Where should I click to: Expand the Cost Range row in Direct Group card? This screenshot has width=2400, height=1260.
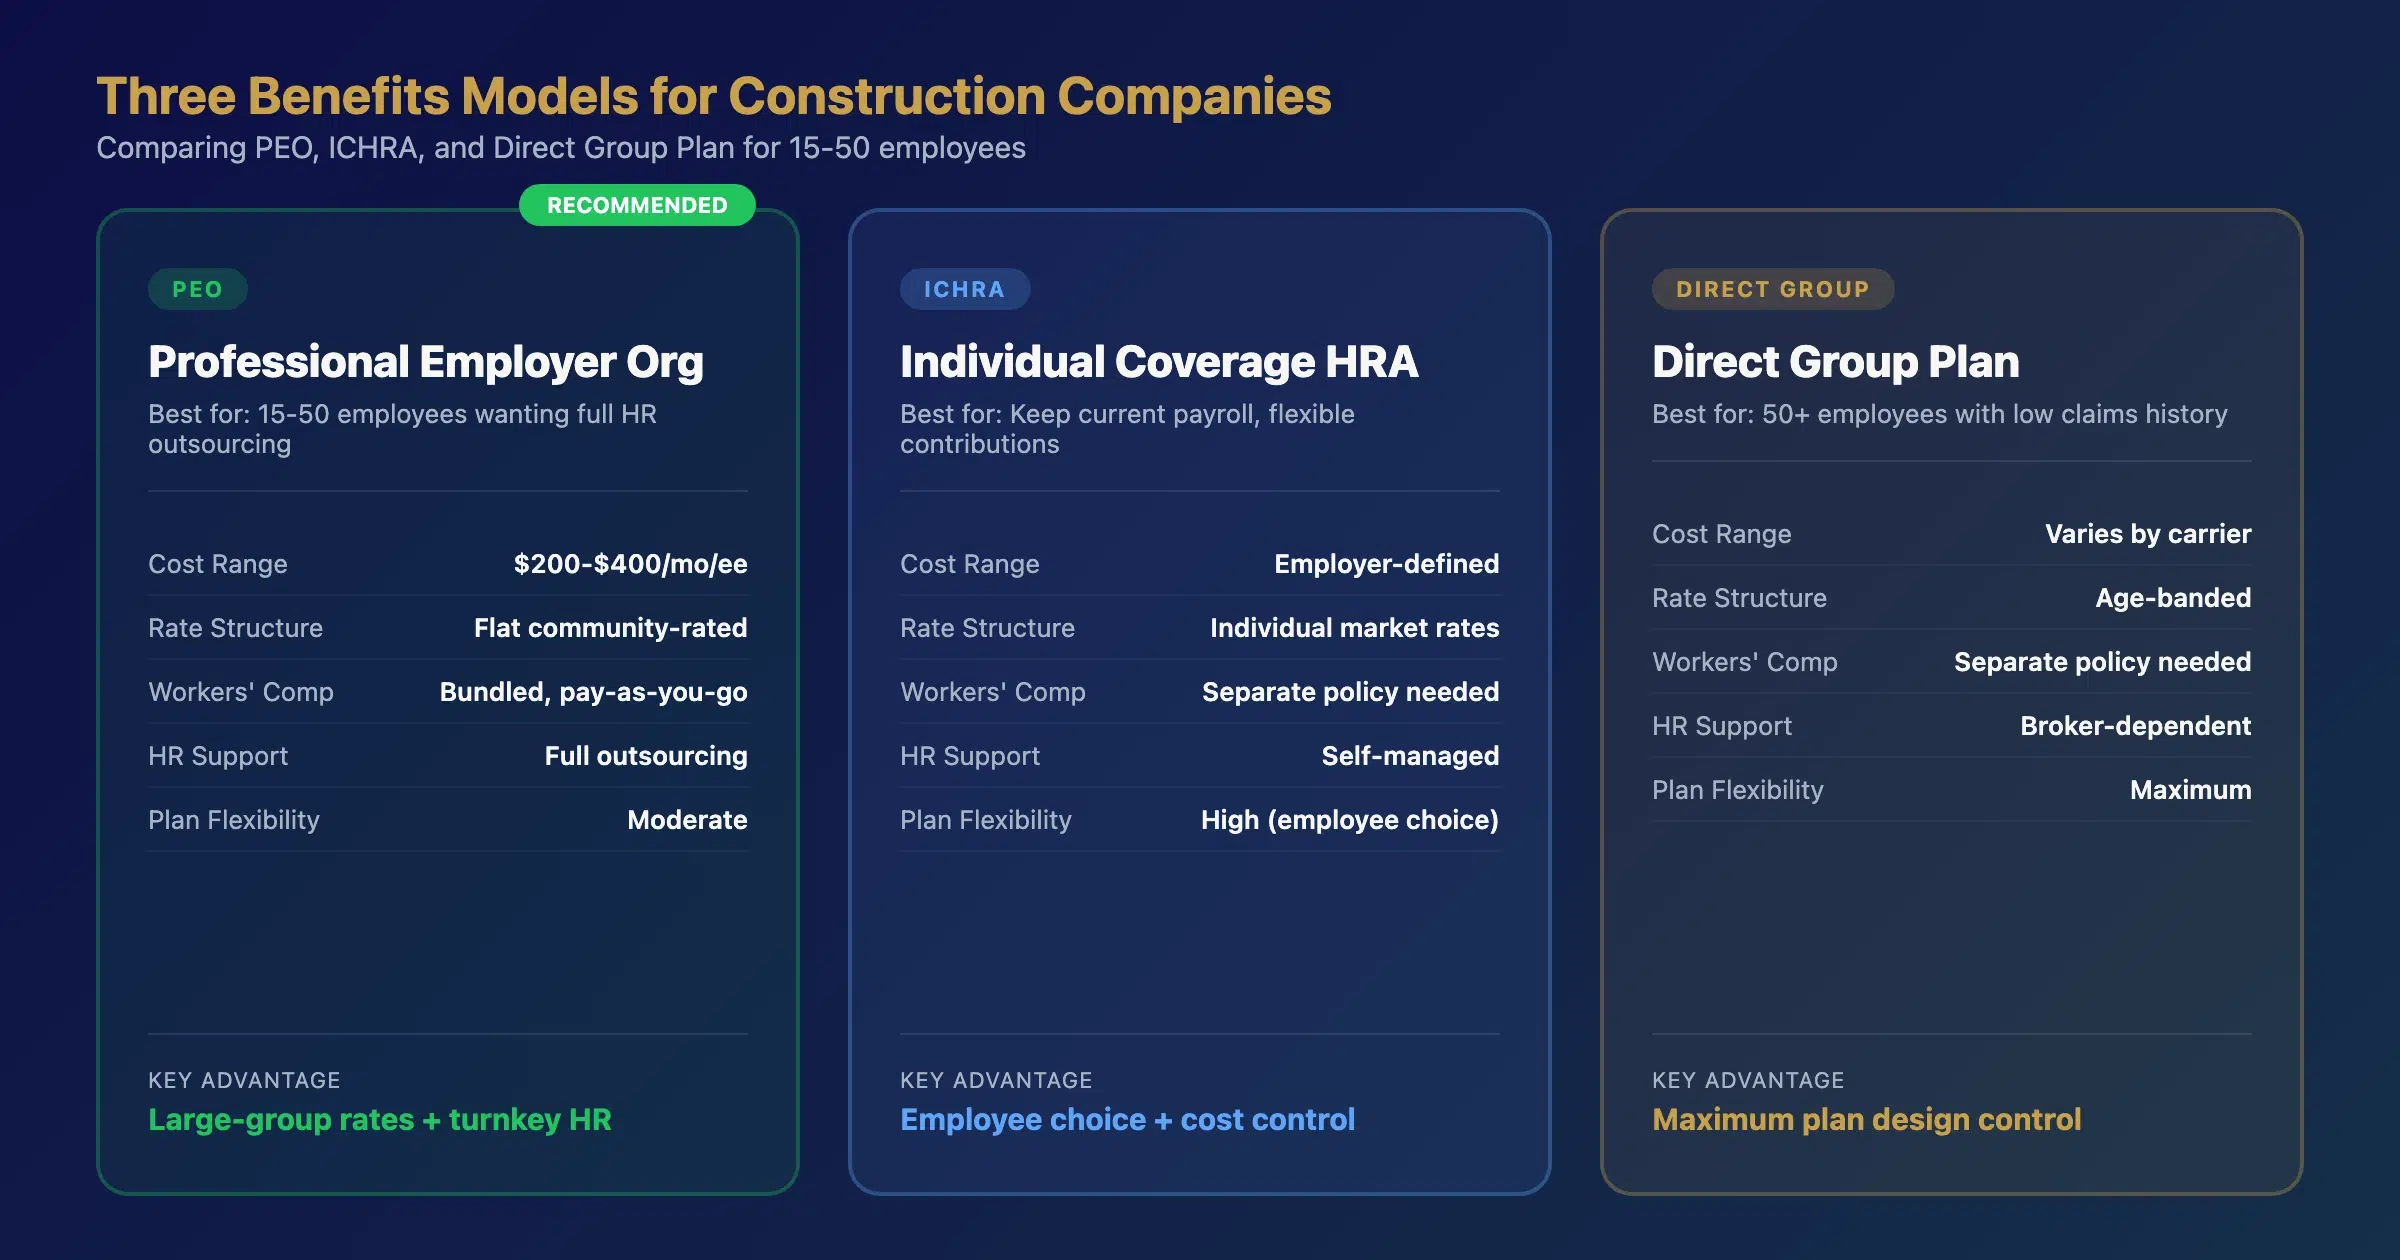(x=1950, y=533)
